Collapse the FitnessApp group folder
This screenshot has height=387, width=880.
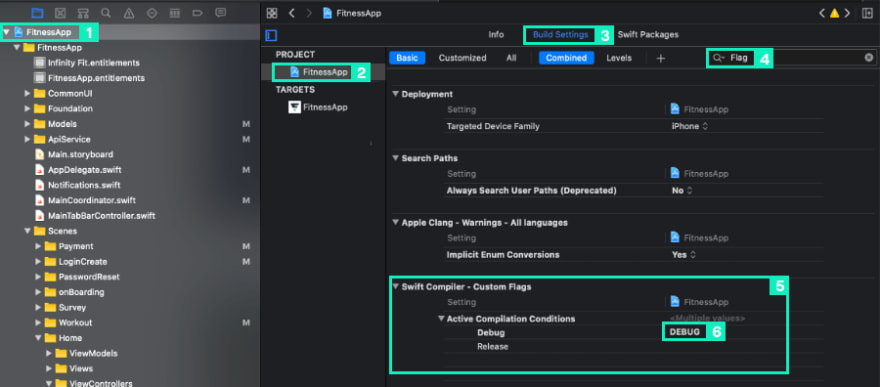17,48
